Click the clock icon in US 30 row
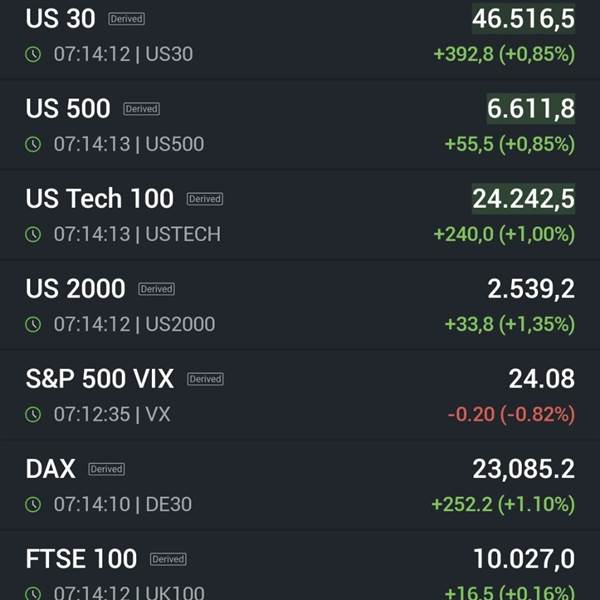600x600 pixels. [33, 54]
